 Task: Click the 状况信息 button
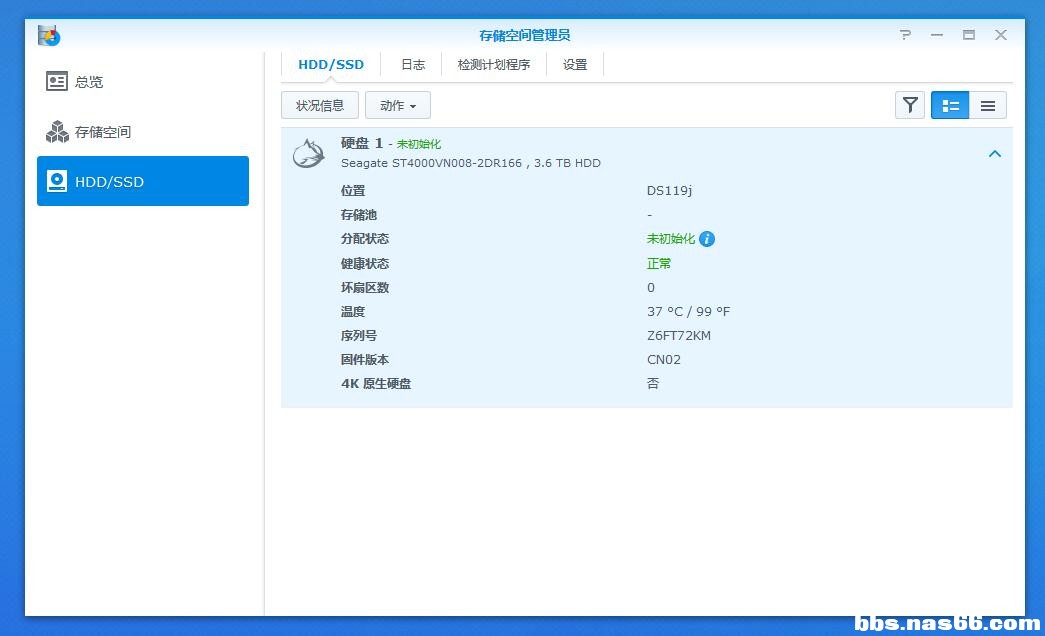pos(320,105)
